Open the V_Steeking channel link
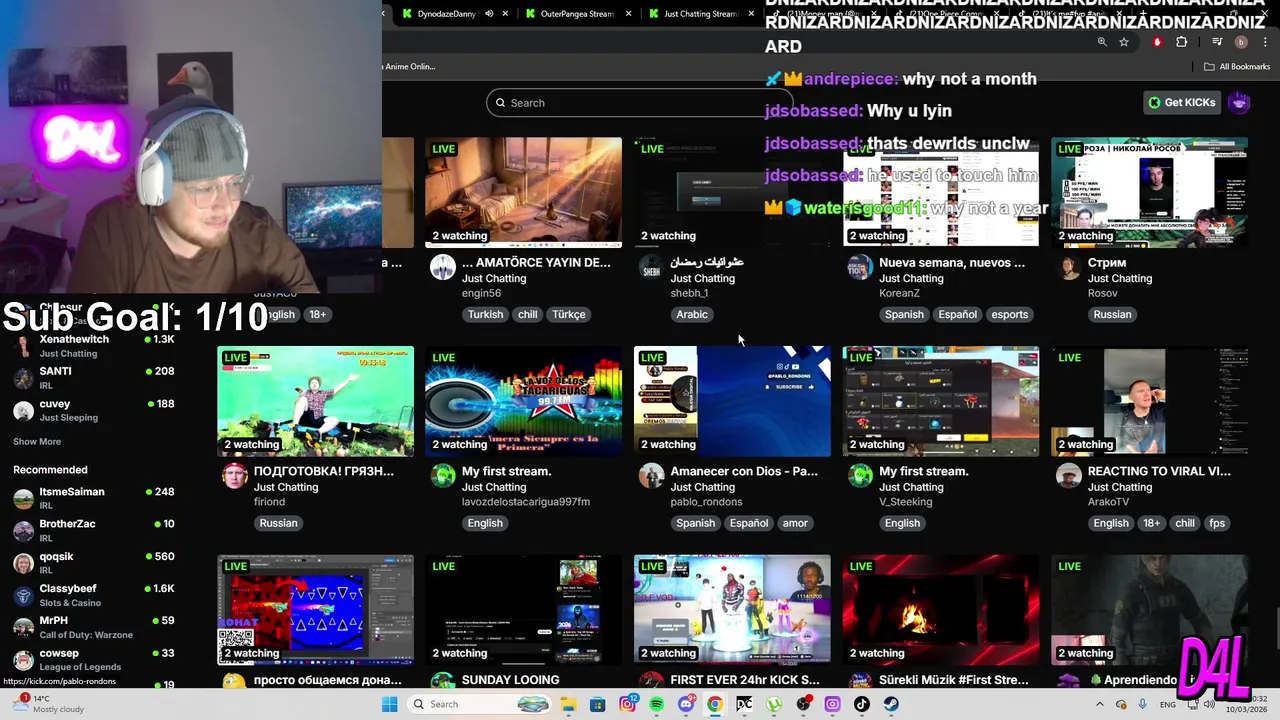 (905, 502)
